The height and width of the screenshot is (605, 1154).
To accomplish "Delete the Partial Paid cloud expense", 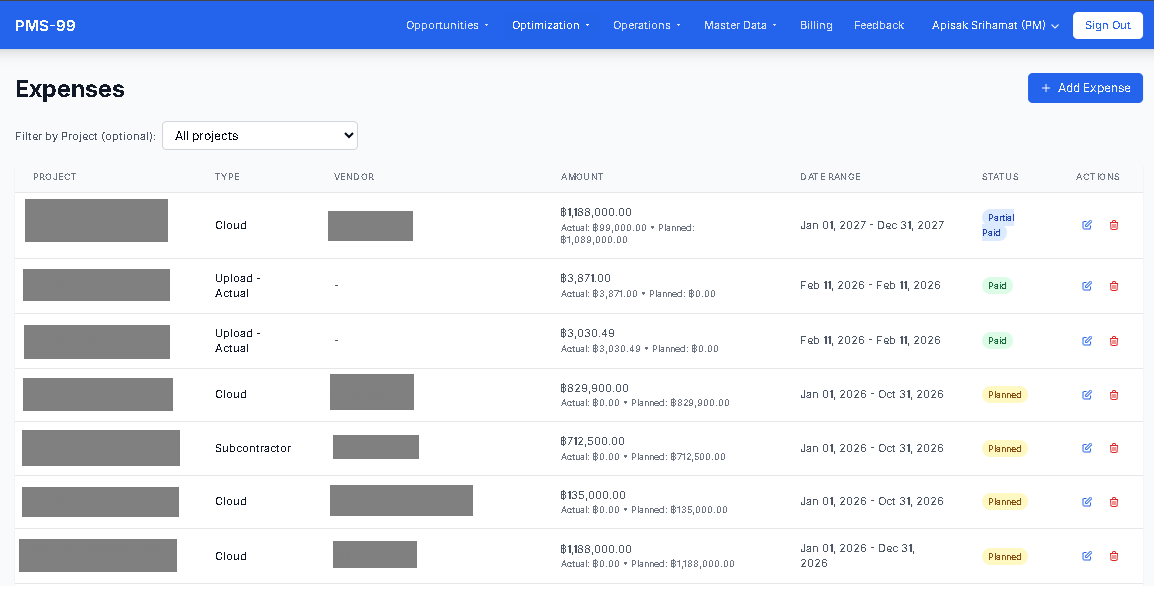I will pos(1114,225).
